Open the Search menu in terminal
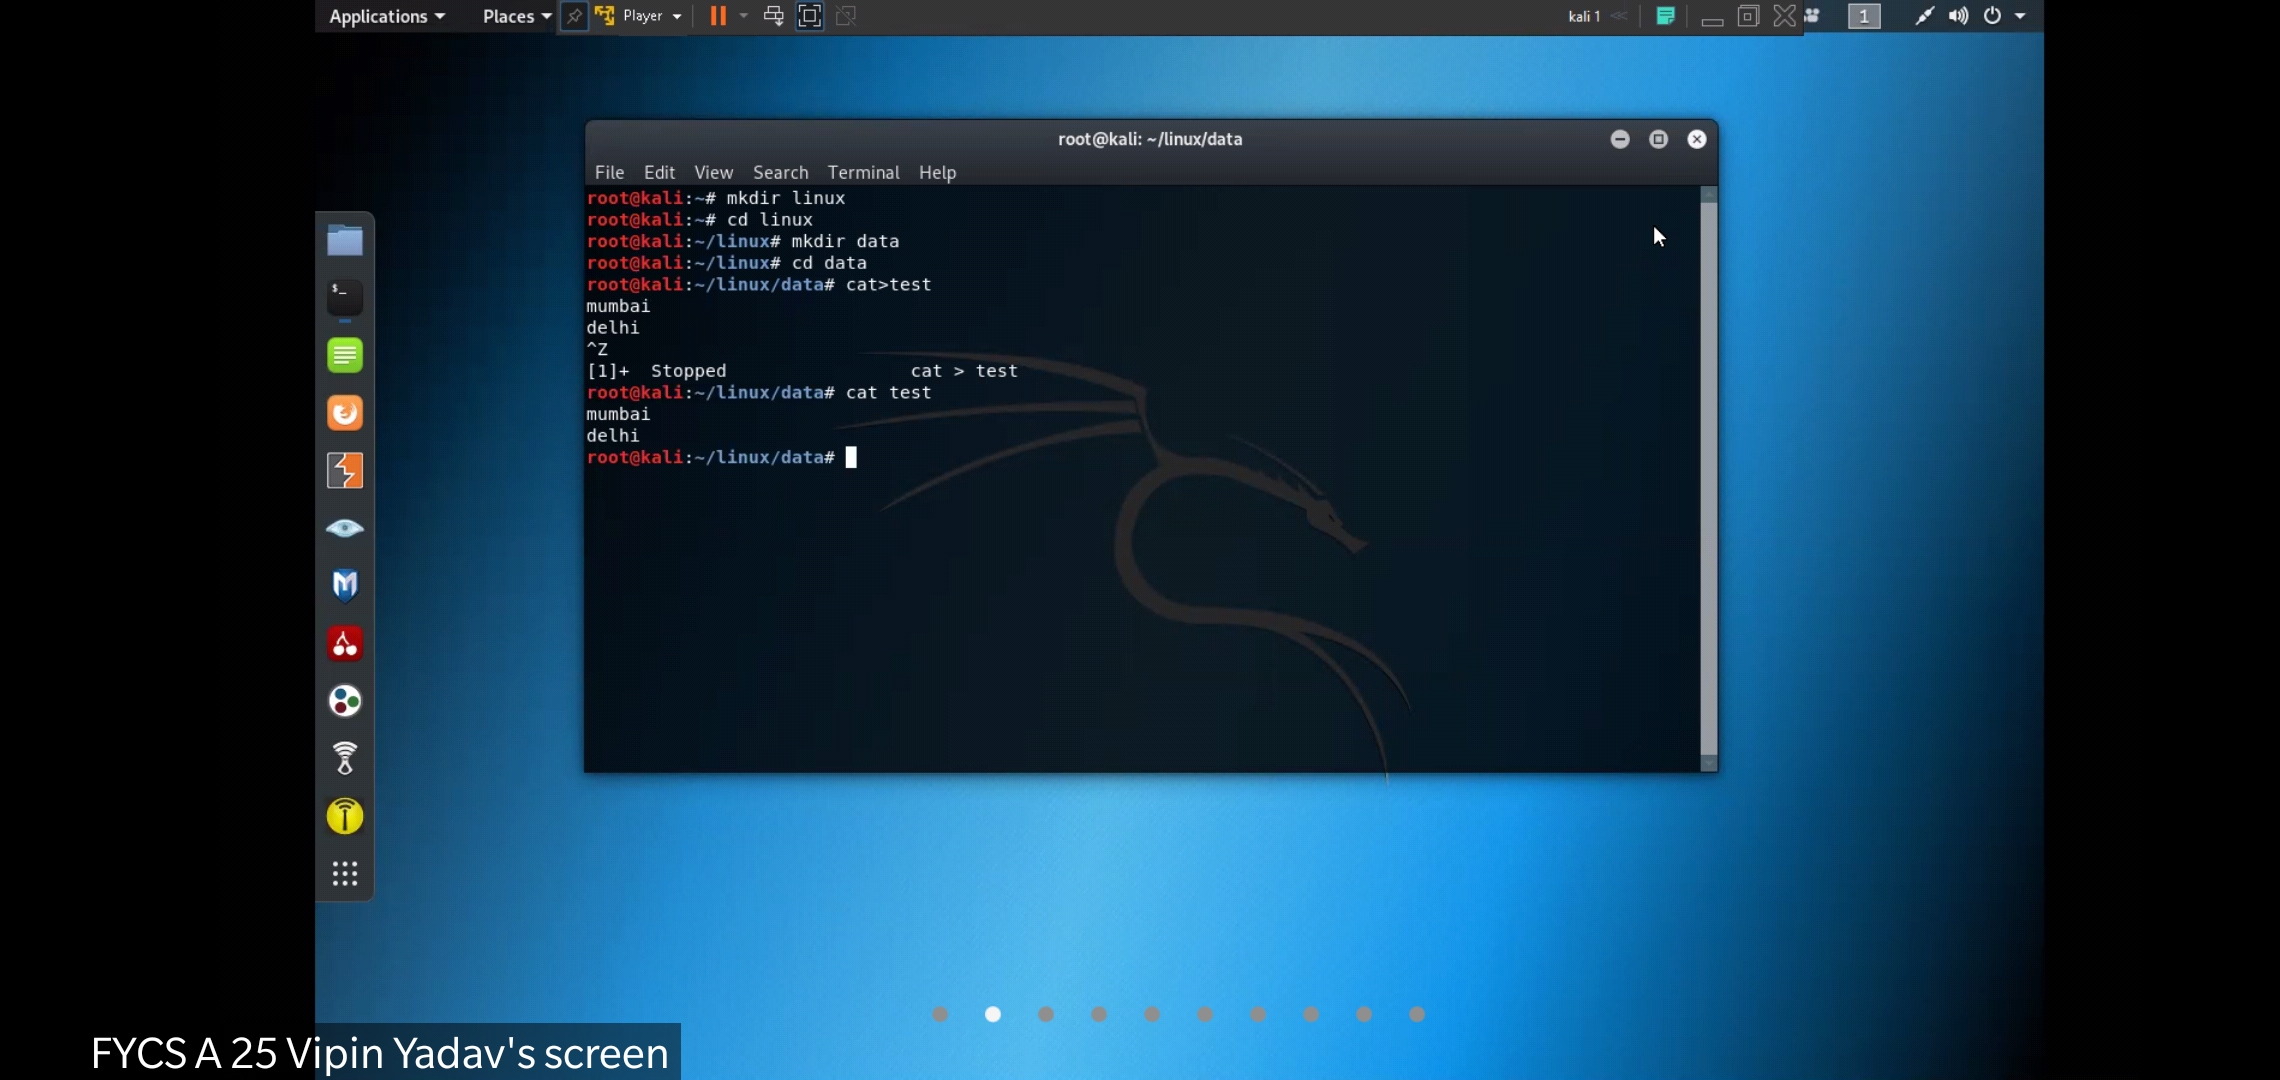Screen dimensions: 2280x1080 pos(780,172)
